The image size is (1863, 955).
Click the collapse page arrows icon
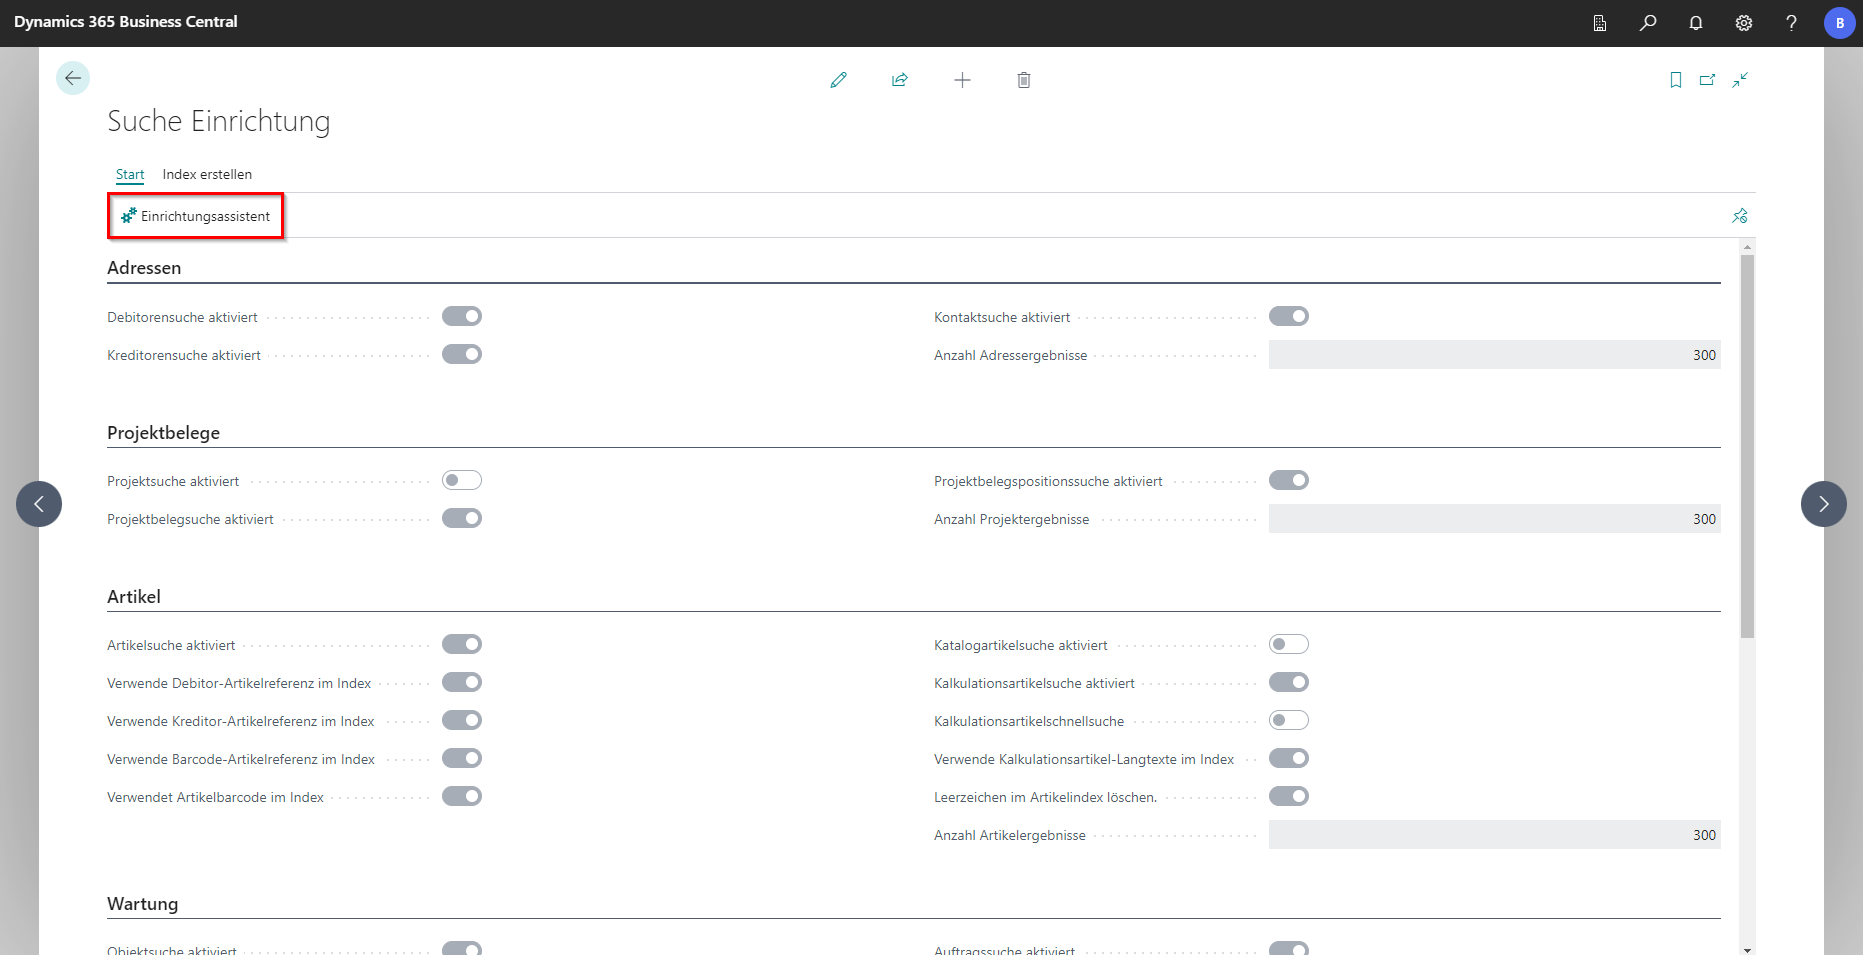pos(1740,80)
